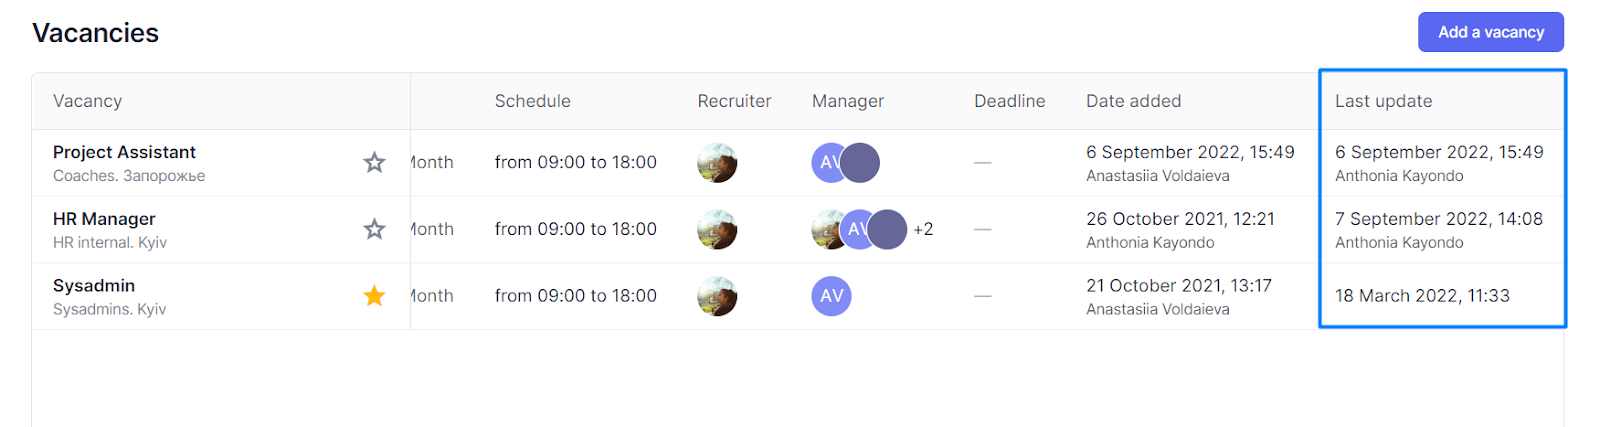Expand the +2 additional managers indicator
The width and height of the screenshot is (1600, 427).
pos(923,229)
